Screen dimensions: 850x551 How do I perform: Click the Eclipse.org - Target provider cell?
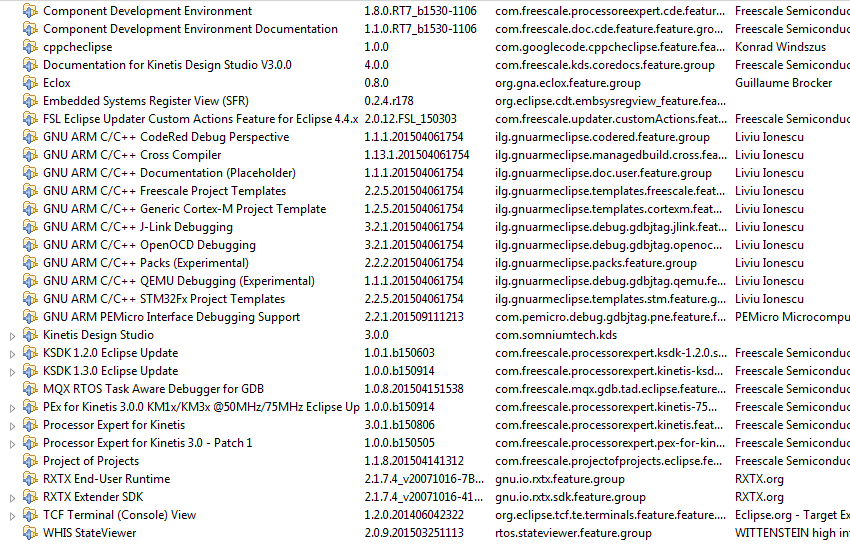(793, 515)
